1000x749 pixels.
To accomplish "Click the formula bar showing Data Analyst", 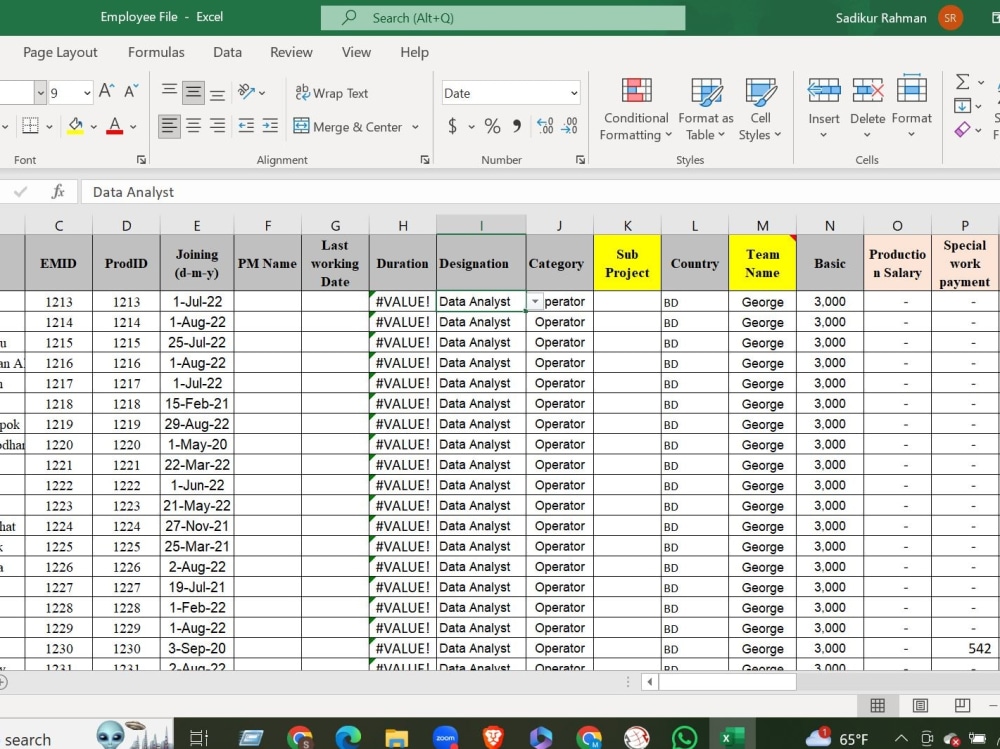I will pos(540,192).
